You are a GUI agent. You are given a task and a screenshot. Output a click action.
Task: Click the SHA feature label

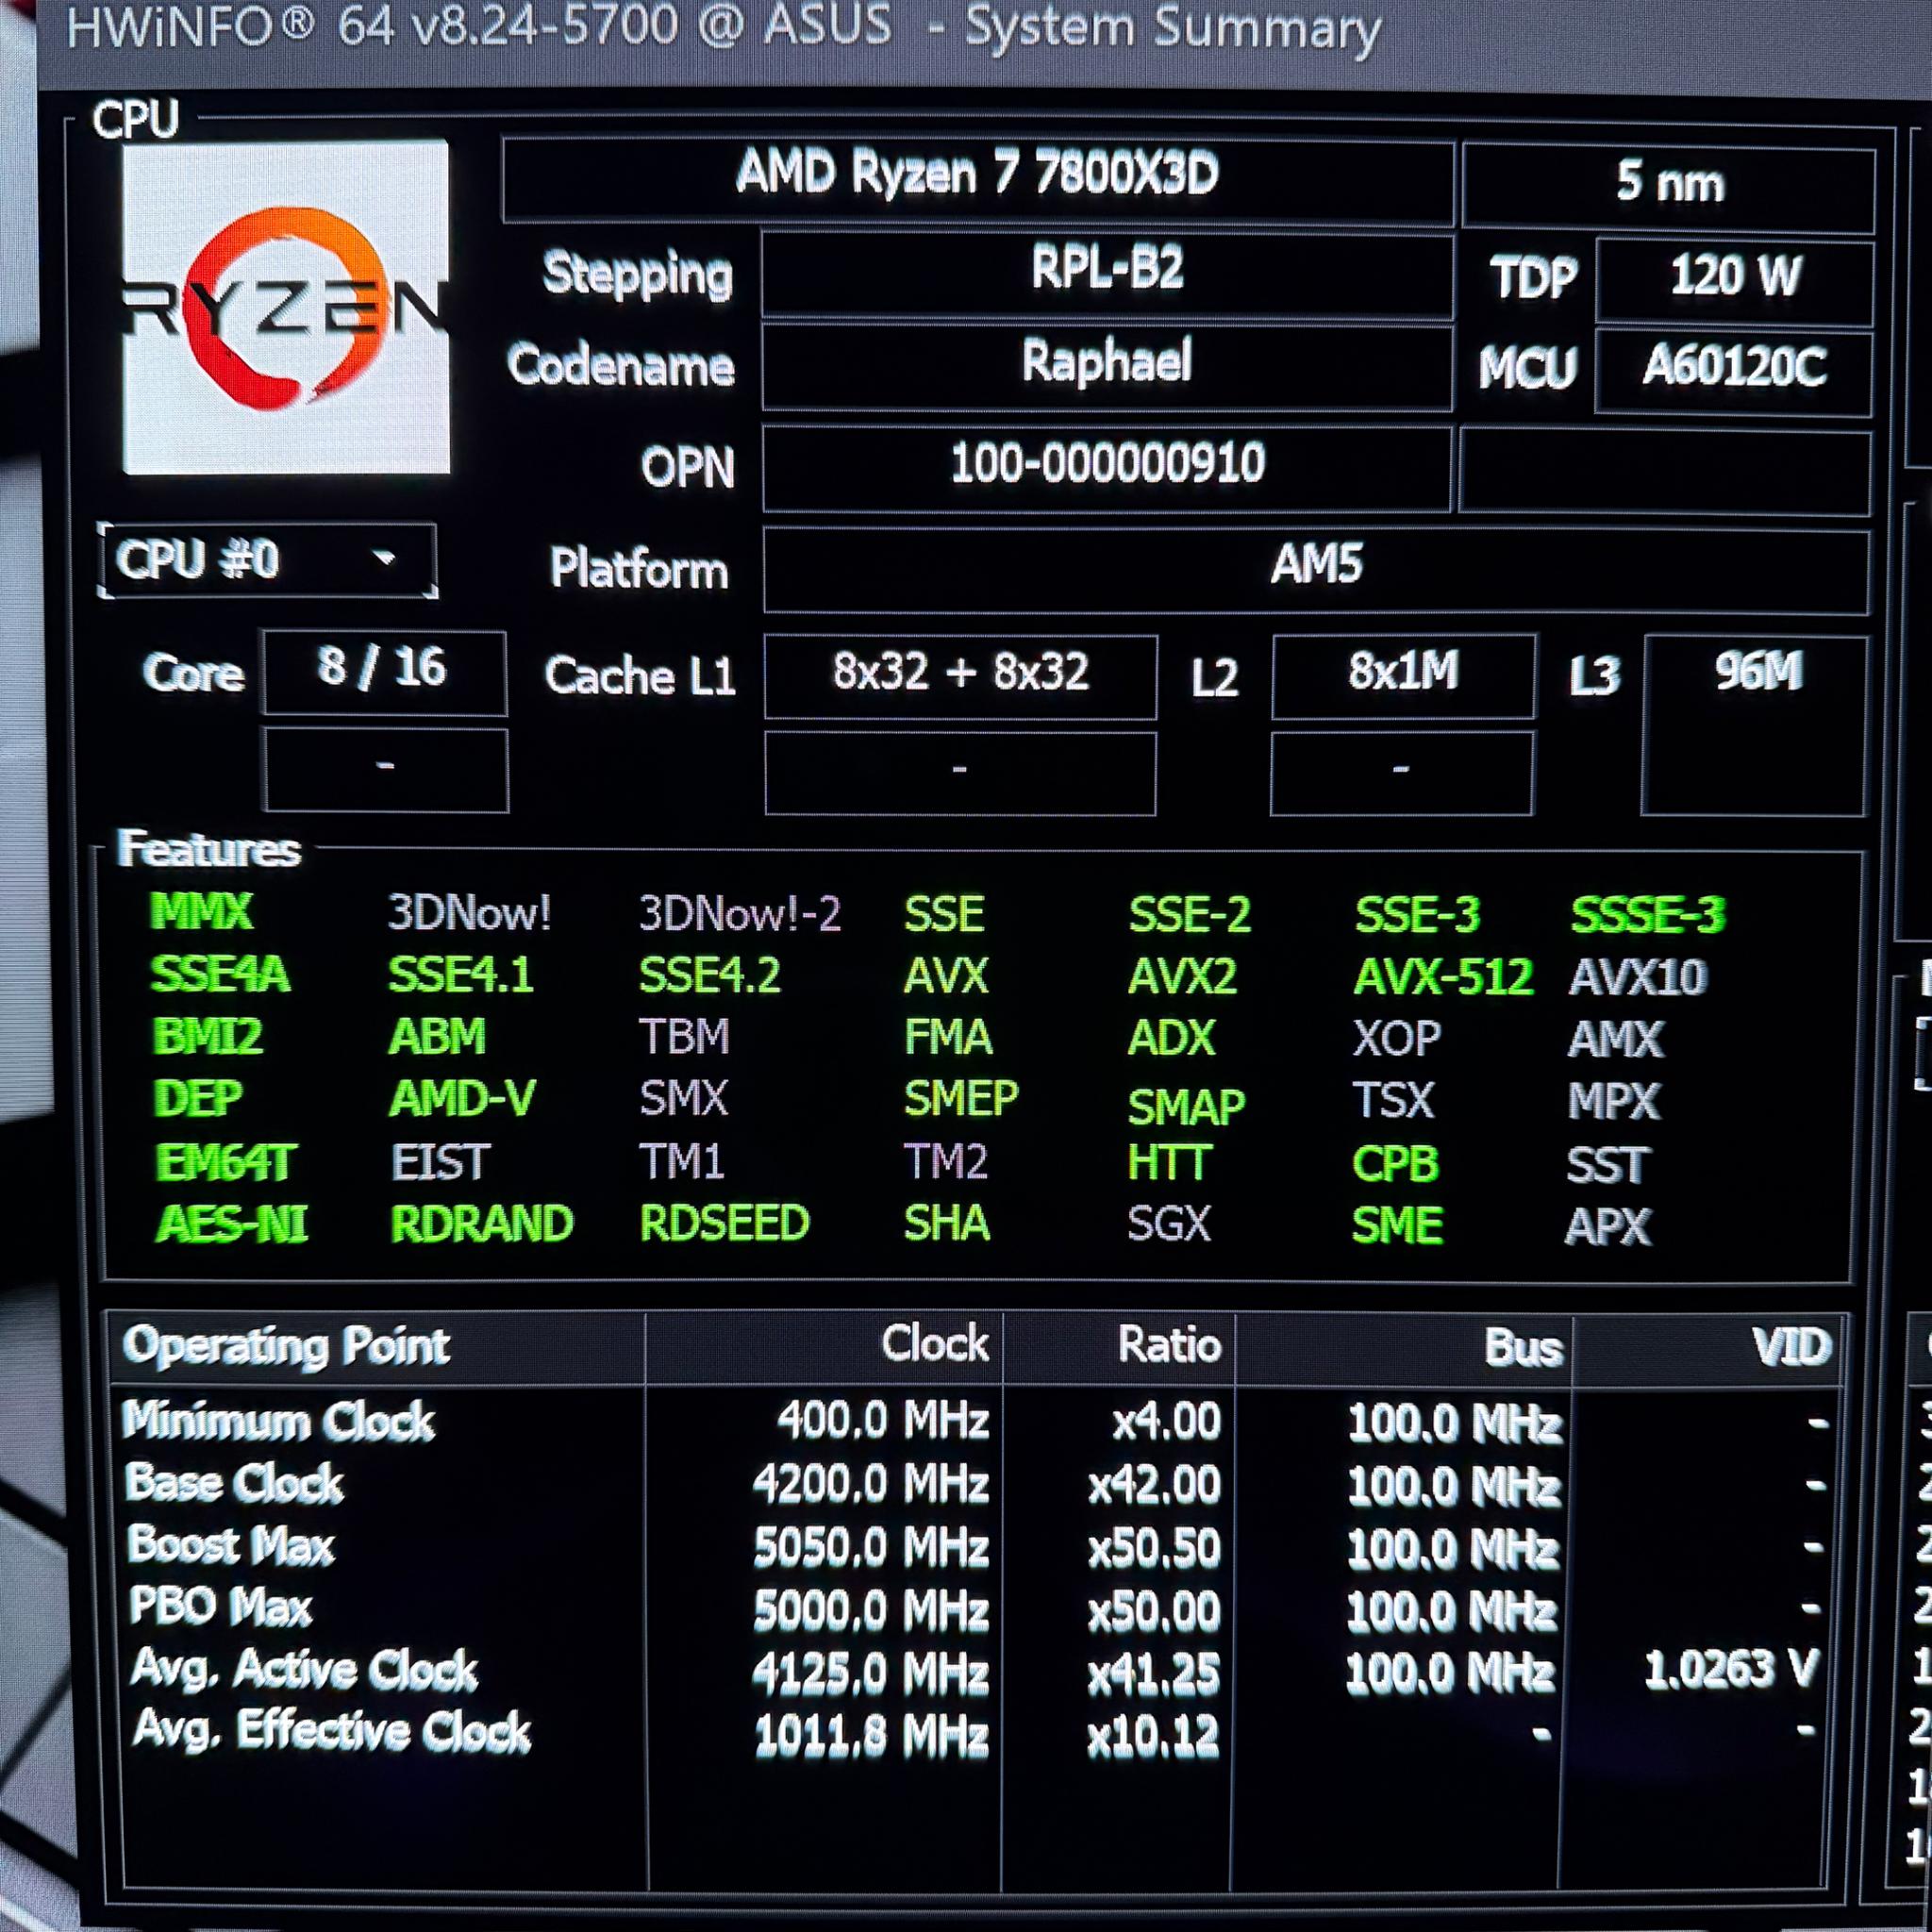947,1223
